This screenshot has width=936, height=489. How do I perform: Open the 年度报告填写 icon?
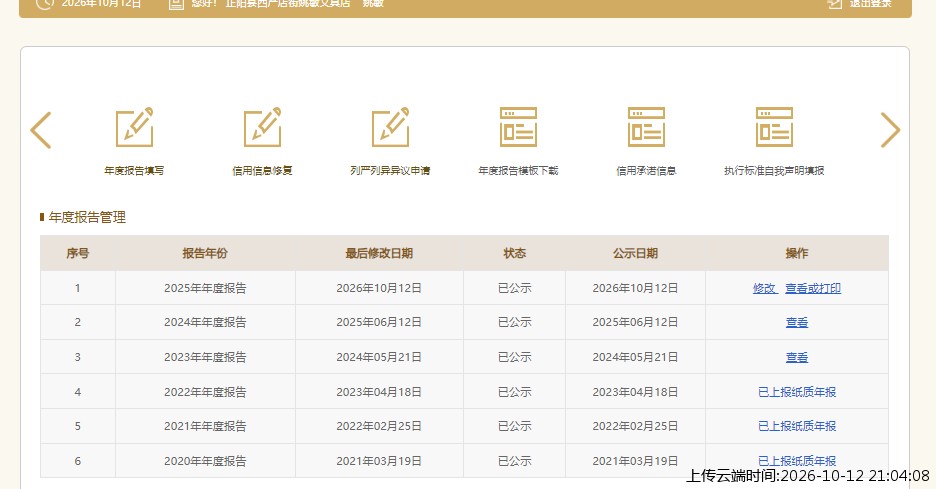click(x=134, y=127)
